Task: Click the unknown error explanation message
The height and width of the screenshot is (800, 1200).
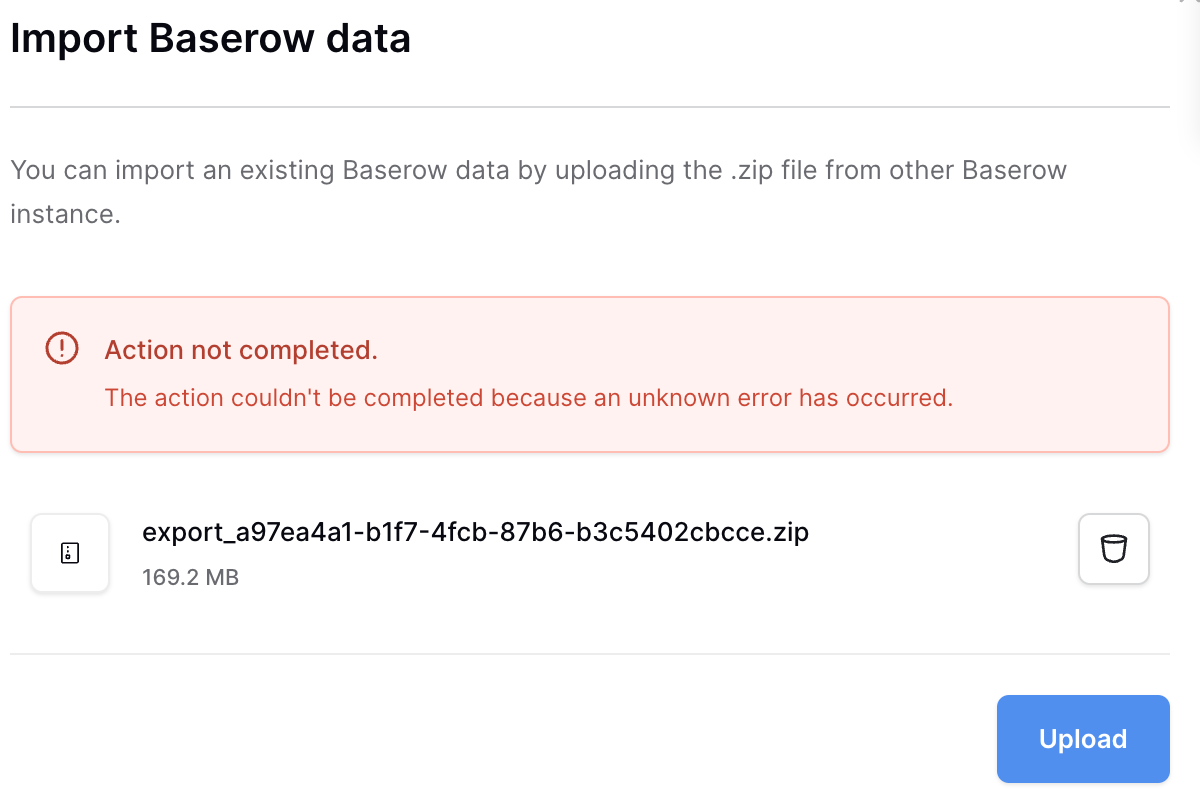Action: tap(528, 398)
